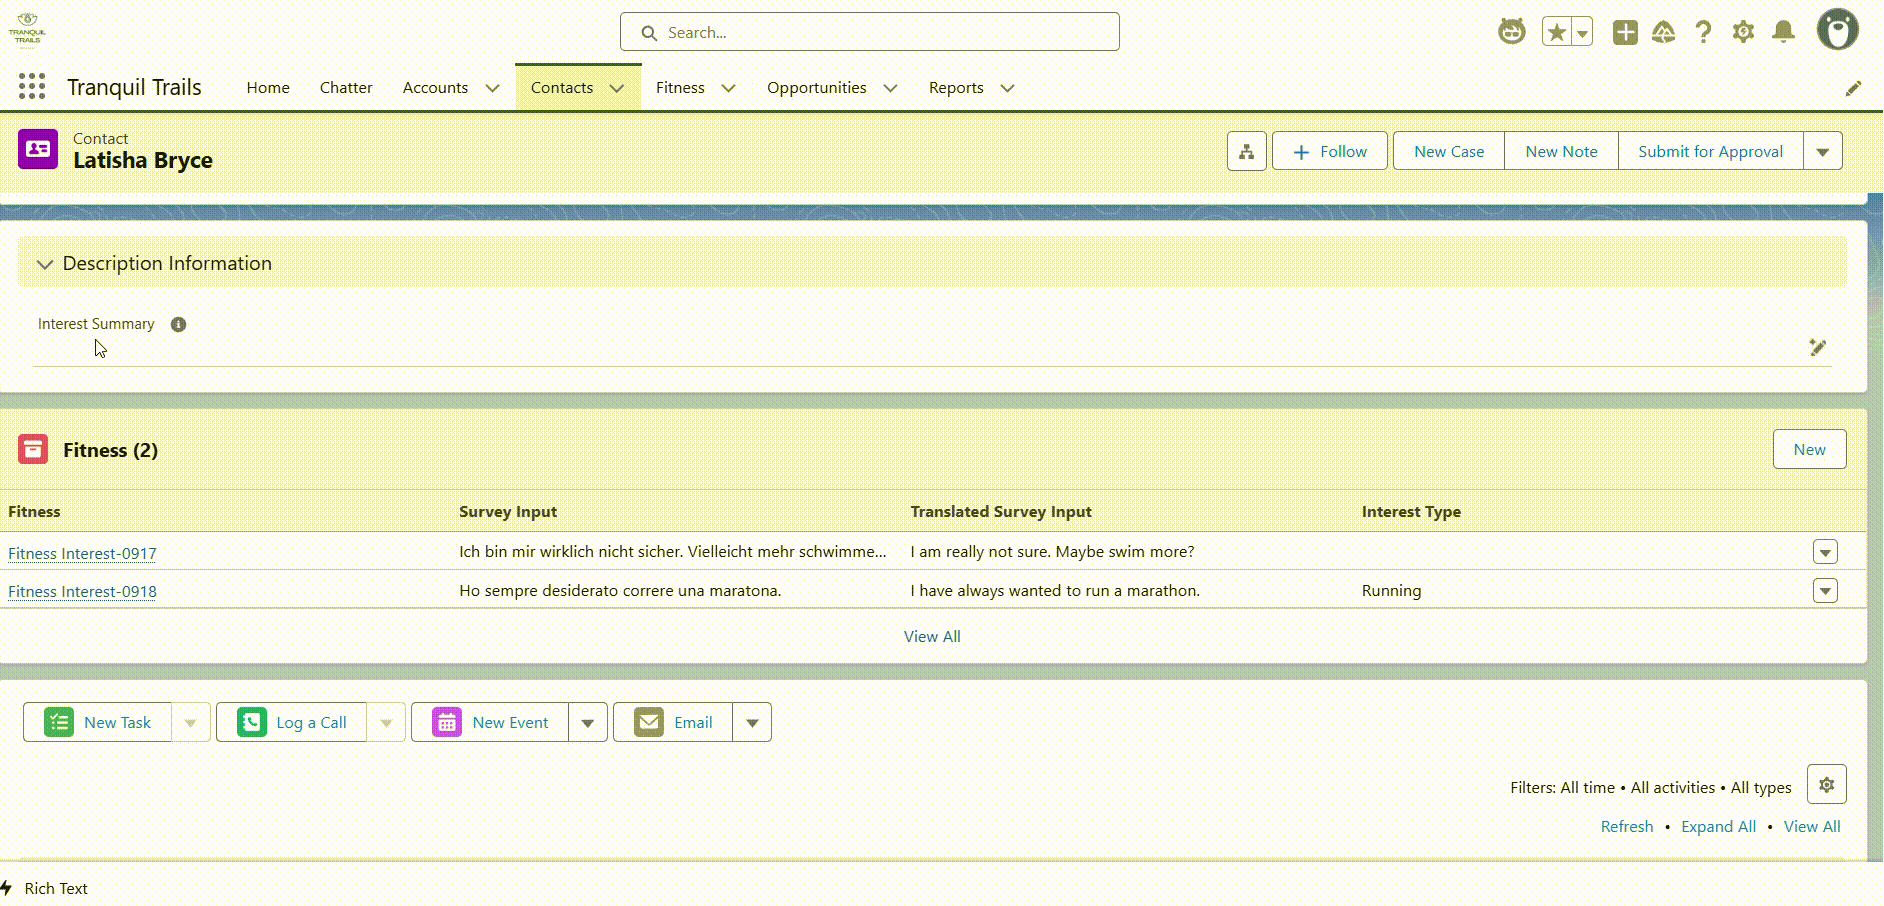Screen dimensions: 1884x906
Task: Click the New Task checklist icon
Action: (x=59, y=722)
